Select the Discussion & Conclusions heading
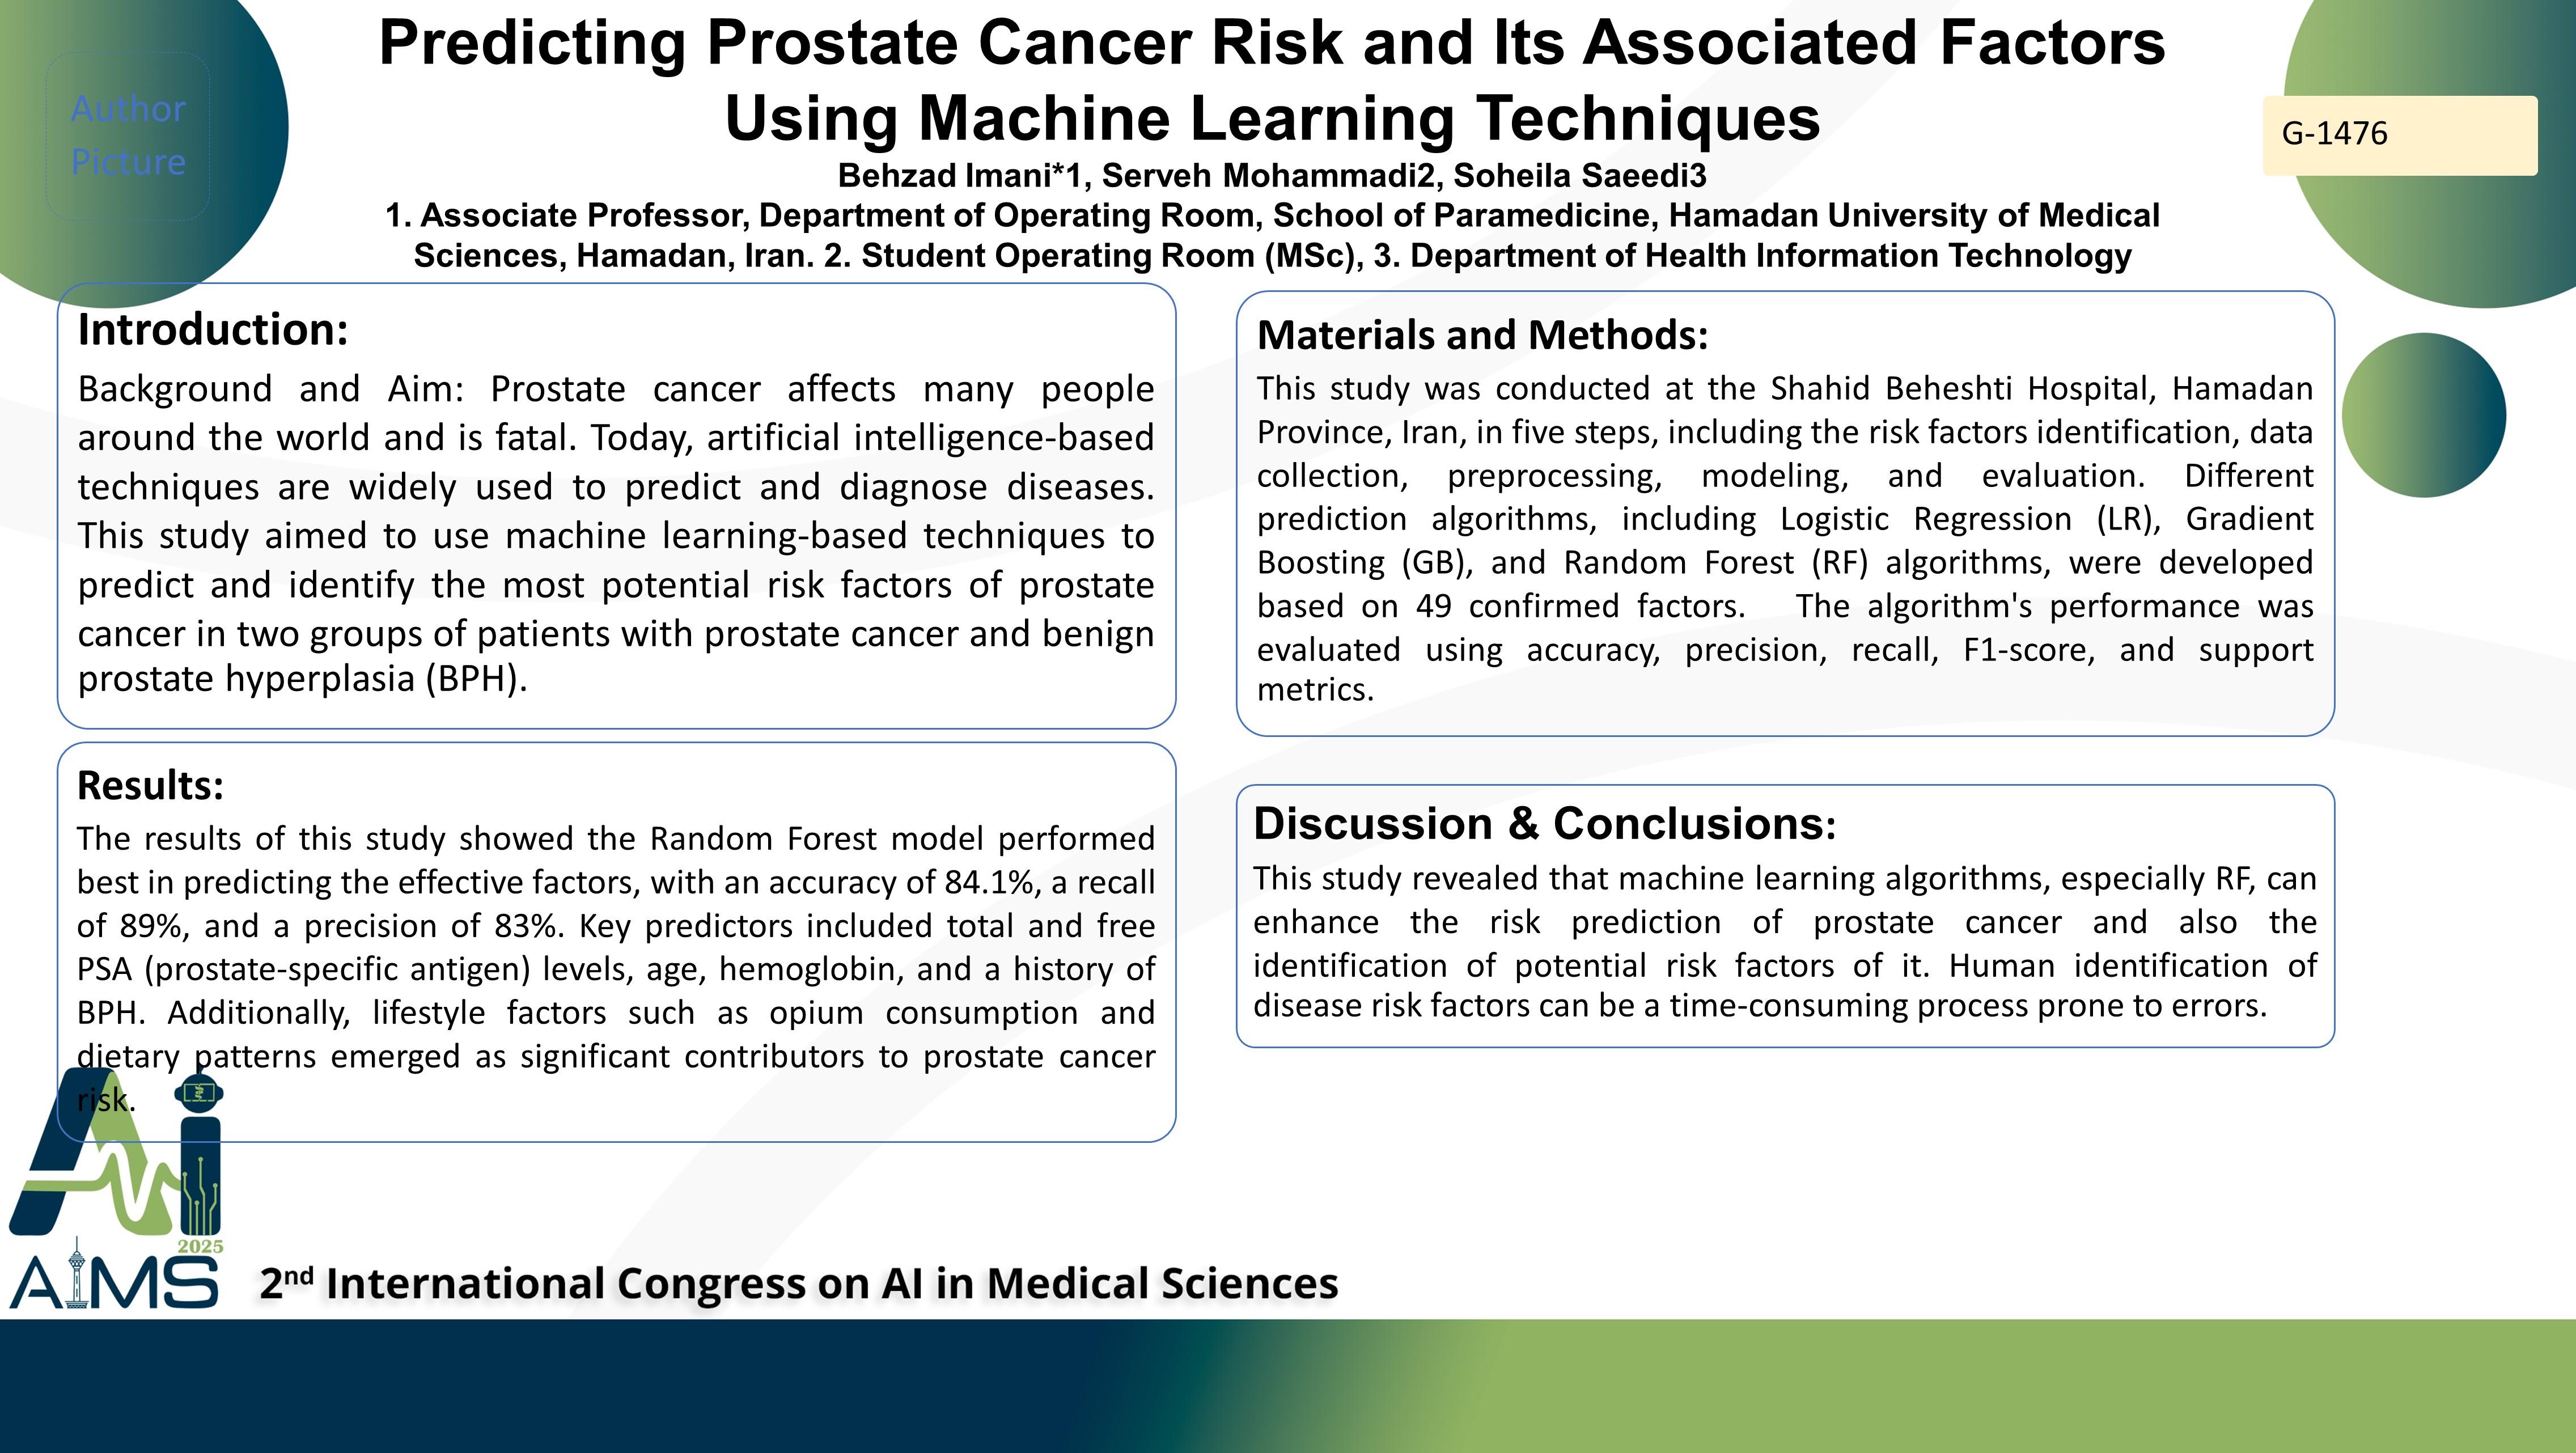The height and width of the screenshot is (1453, 2576). pos(1545,823)
